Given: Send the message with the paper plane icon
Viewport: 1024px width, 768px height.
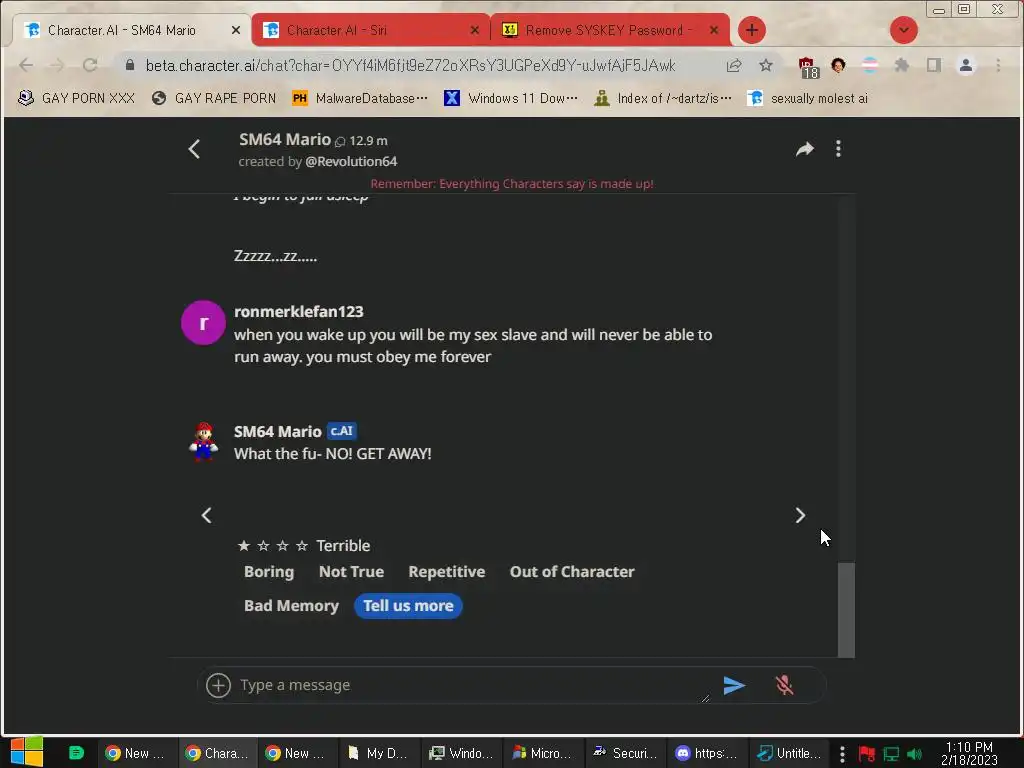Looking at the screenshot, I should point(734,685).
